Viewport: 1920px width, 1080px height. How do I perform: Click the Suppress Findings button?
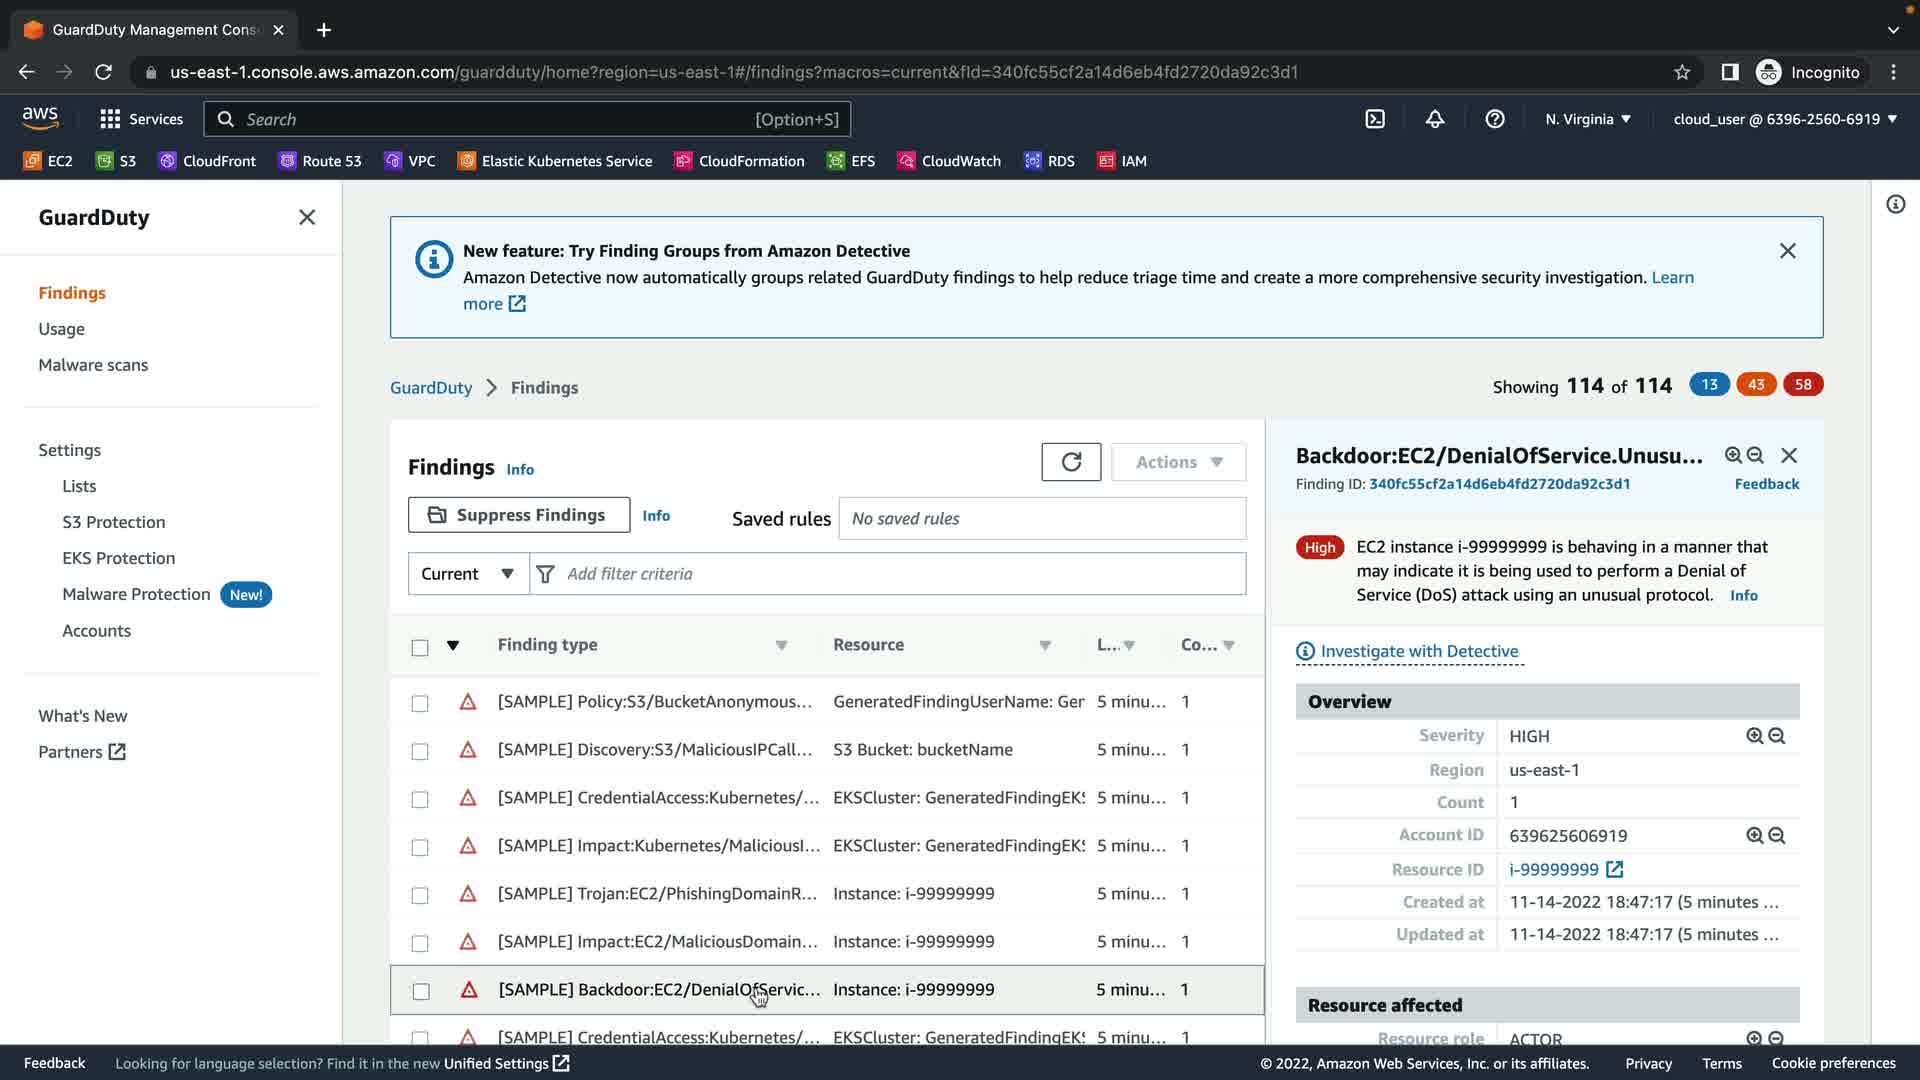coord(518,515)
